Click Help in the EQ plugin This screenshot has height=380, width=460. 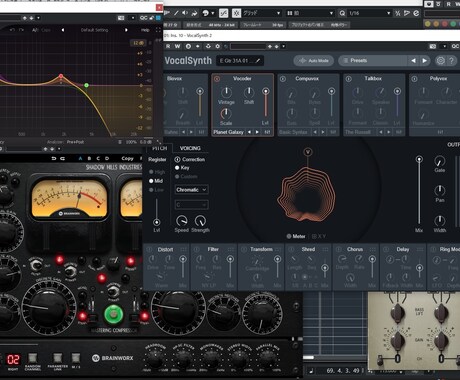[x=145, y=30]
